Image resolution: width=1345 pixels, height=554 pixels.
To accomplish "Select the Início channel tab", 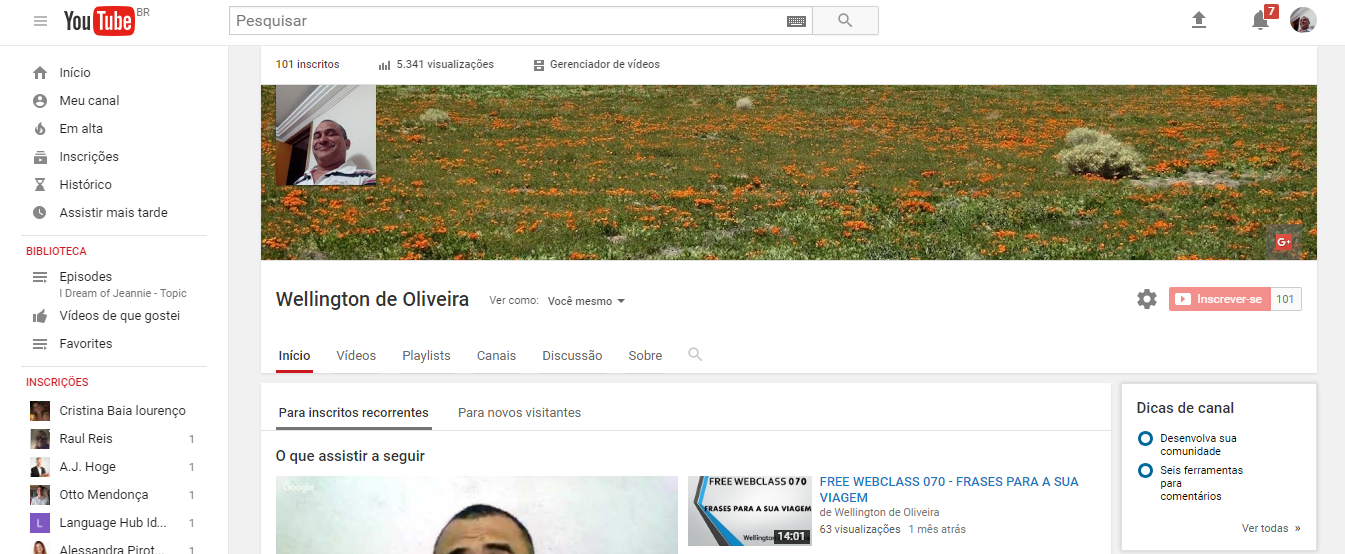I will (294, 356).
